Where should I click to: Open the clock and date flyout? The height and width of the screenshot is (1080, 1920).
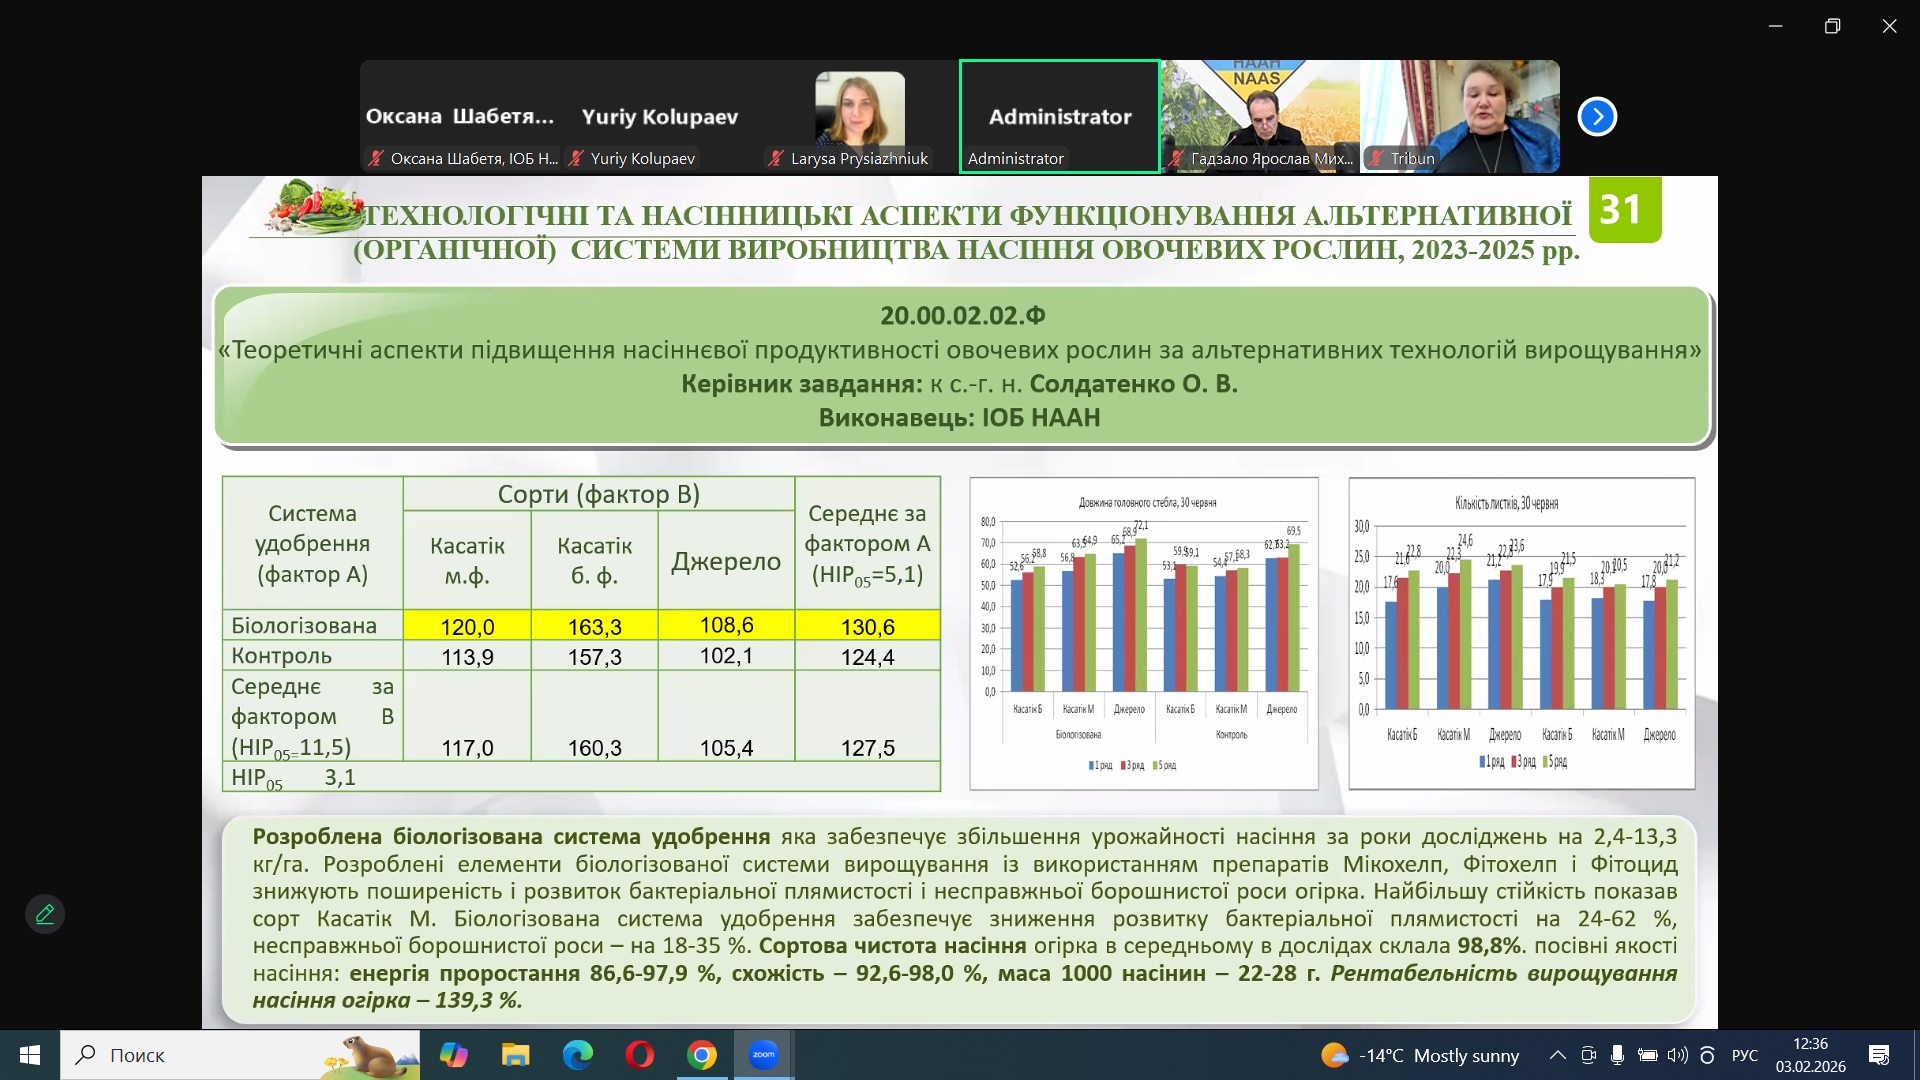coord(1810,1055)
